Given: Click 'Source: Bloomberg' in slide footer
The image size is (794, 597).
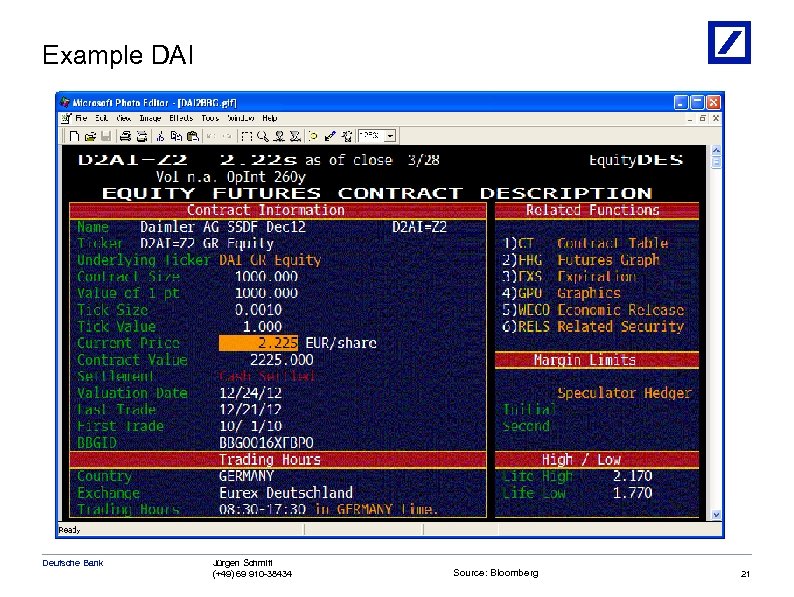Looking at the screenshot, I should pyautogui.click(x=496, y=573).
